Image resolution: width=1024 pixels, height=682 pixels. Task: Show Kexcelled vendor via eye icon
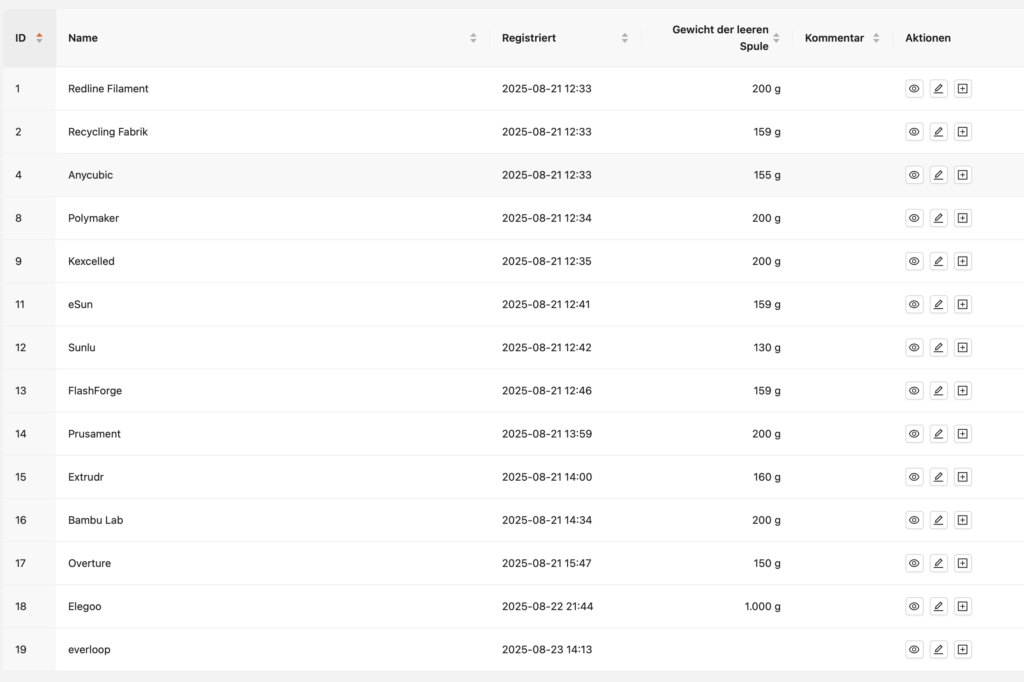(x=914, y=261)
